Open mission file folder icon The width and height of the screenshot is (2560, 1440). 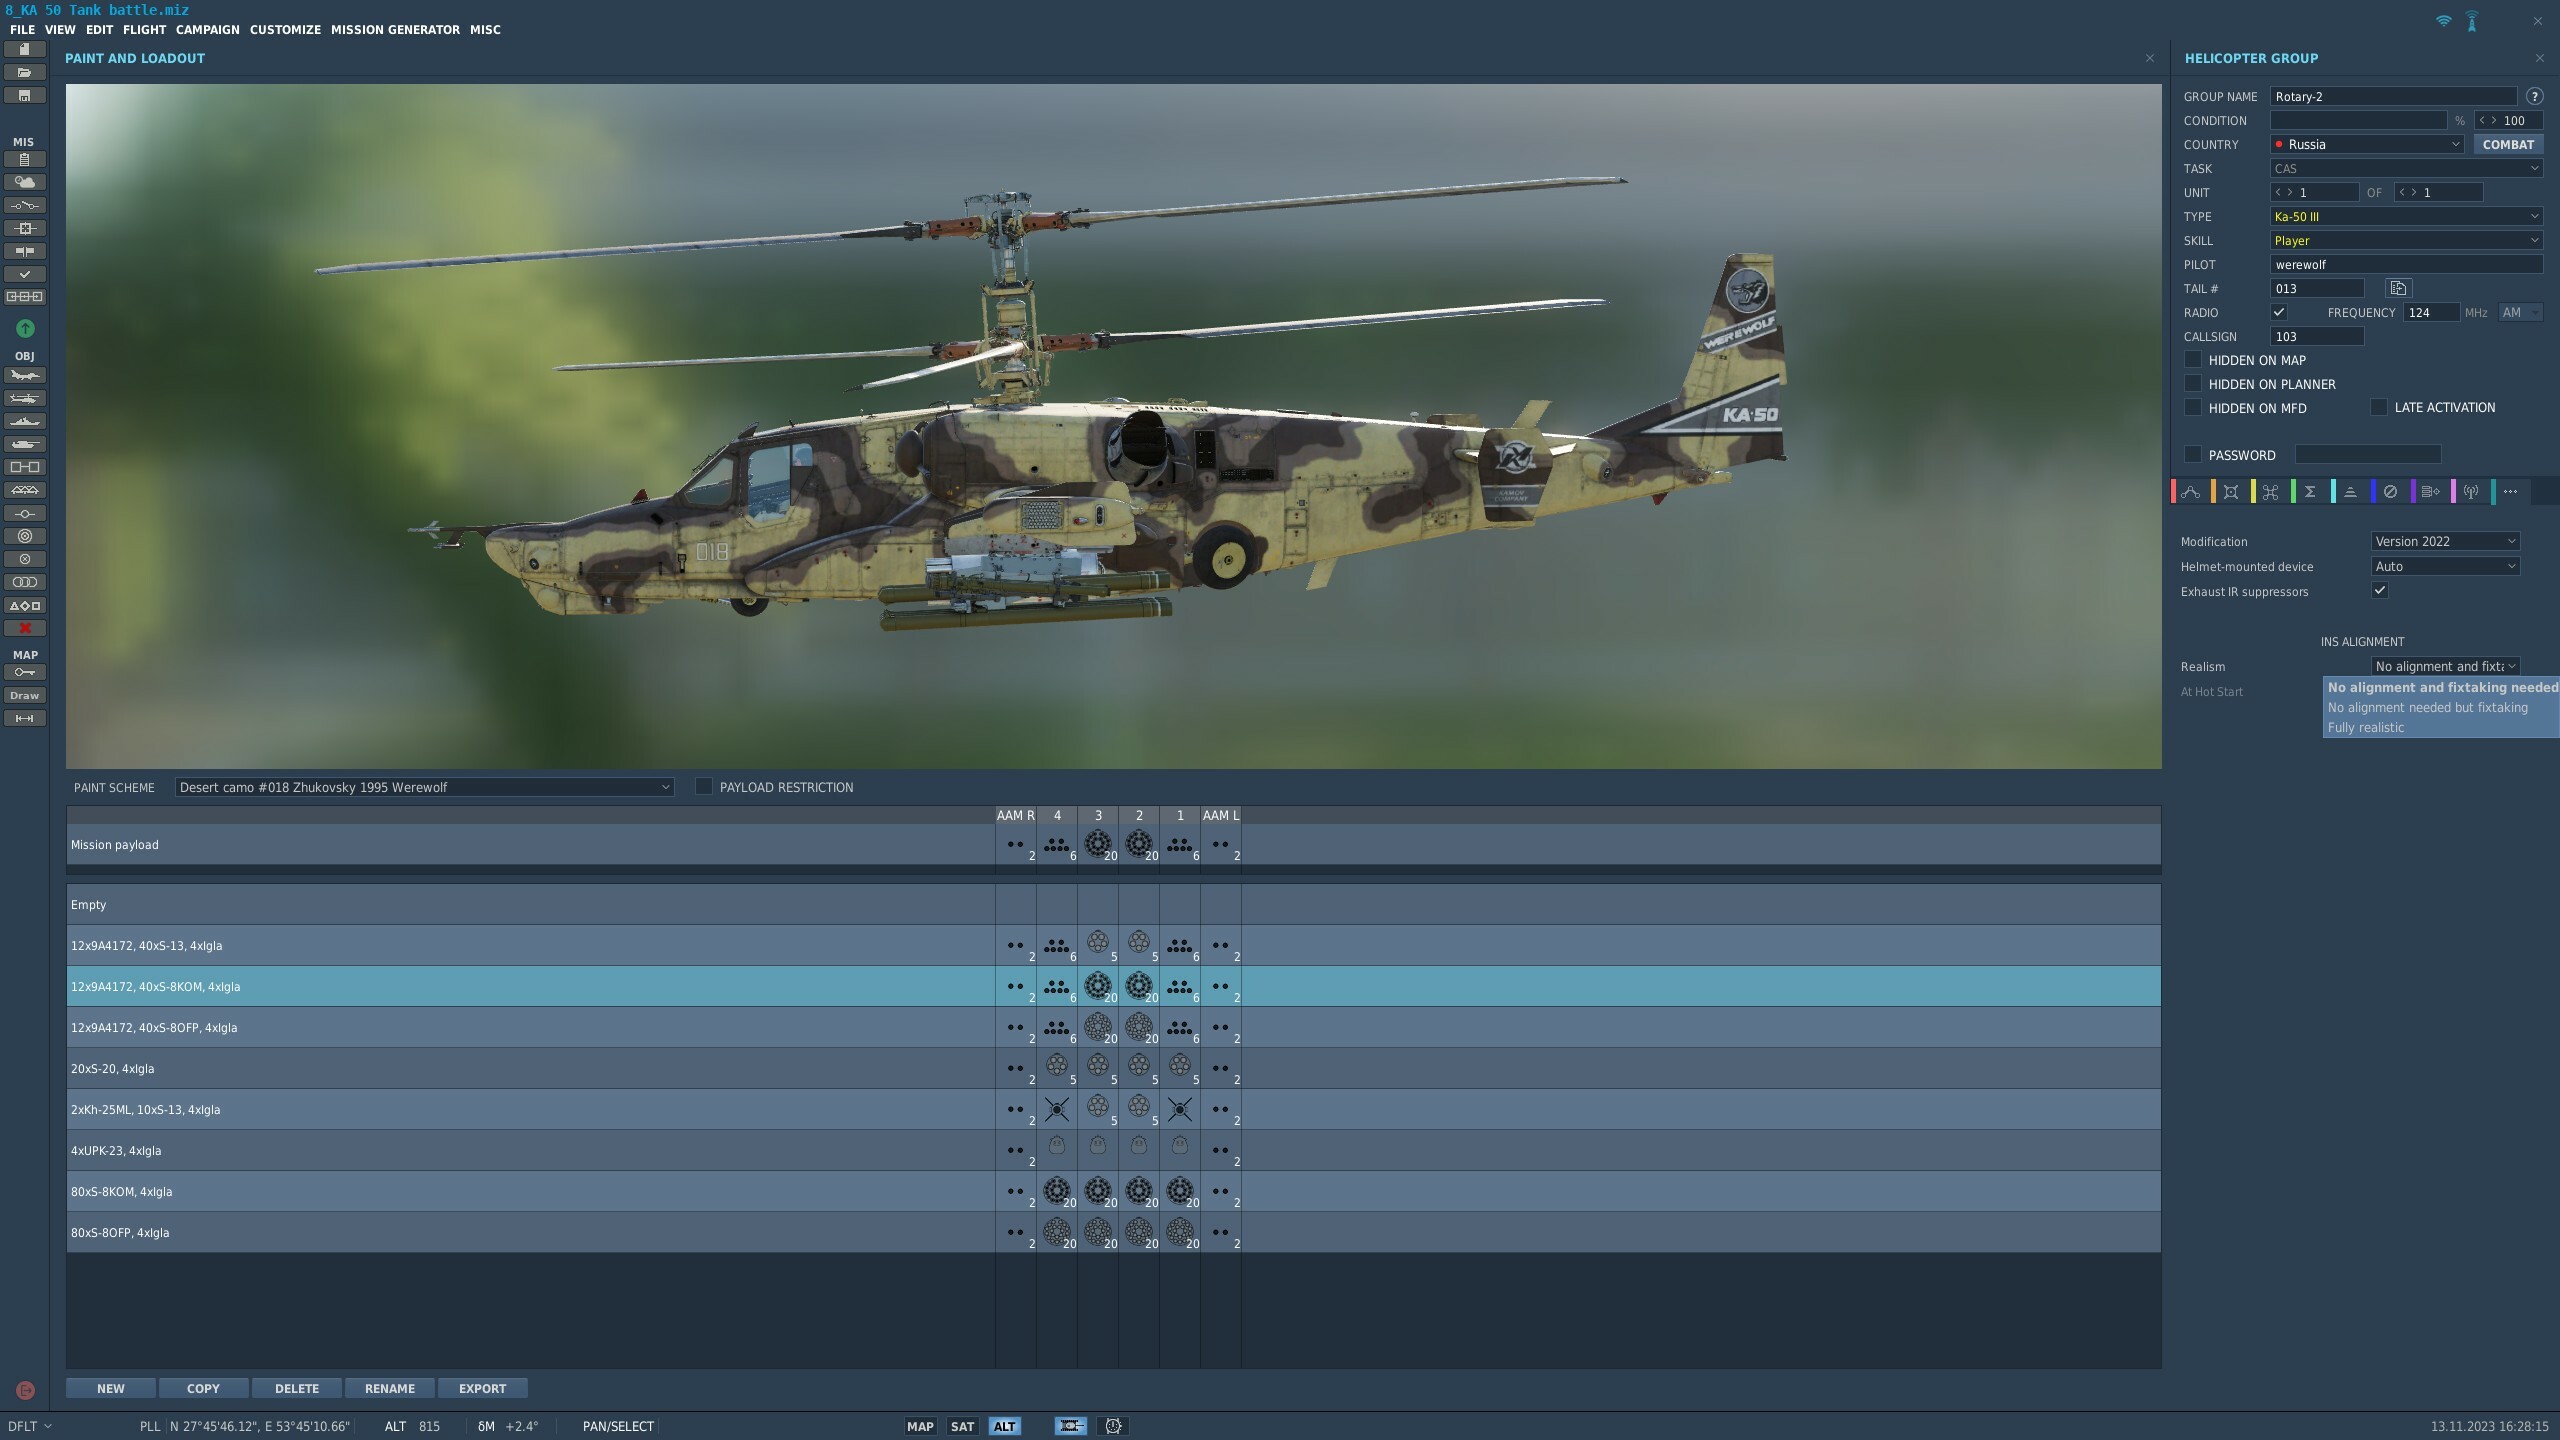click(x=24, y=72)
